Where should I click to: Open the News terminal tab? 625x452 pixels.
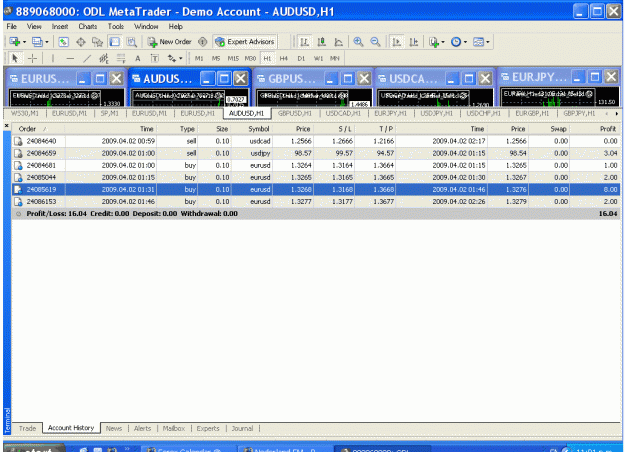(114, 428)
